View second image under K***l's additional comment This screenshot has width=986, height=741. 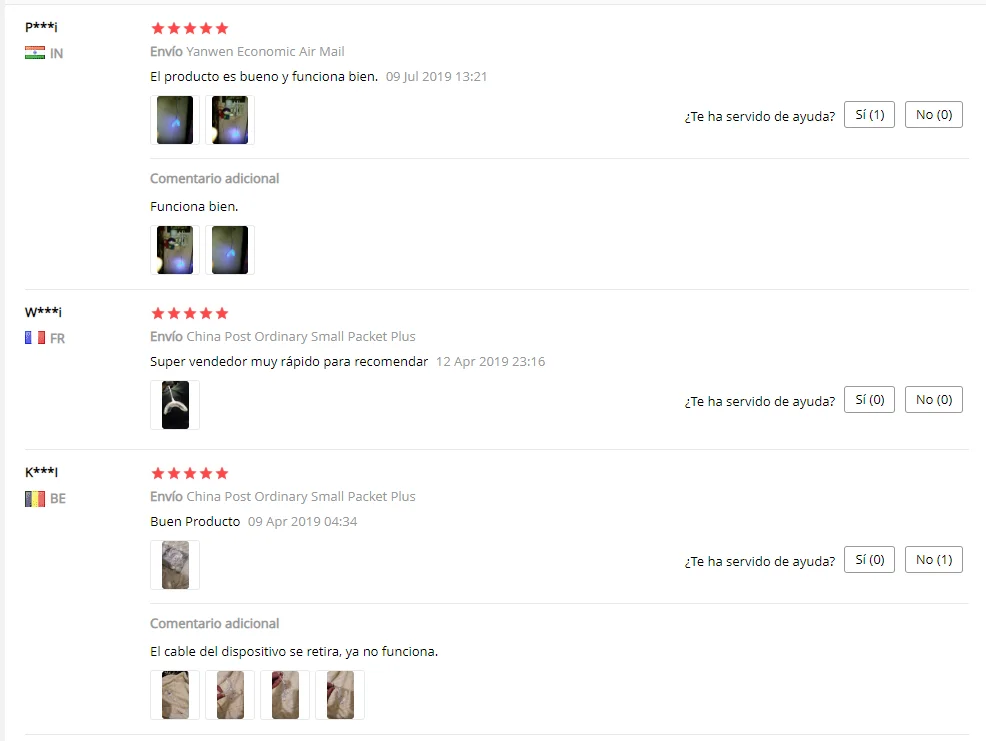click(230, 695)
